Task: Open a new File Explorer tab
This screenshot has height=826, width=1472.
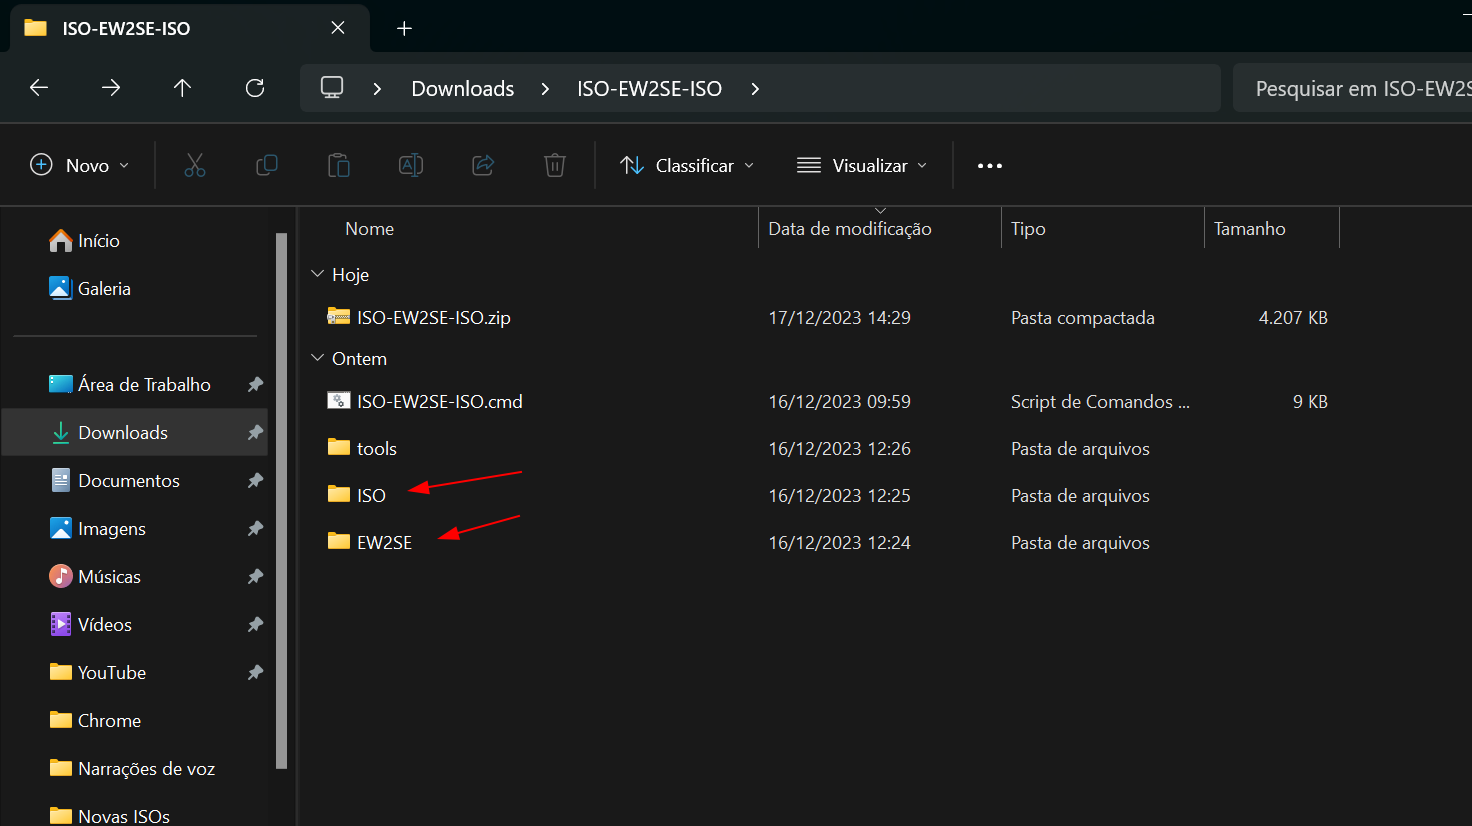Action: pyautogui.click(x=404, y=28)
